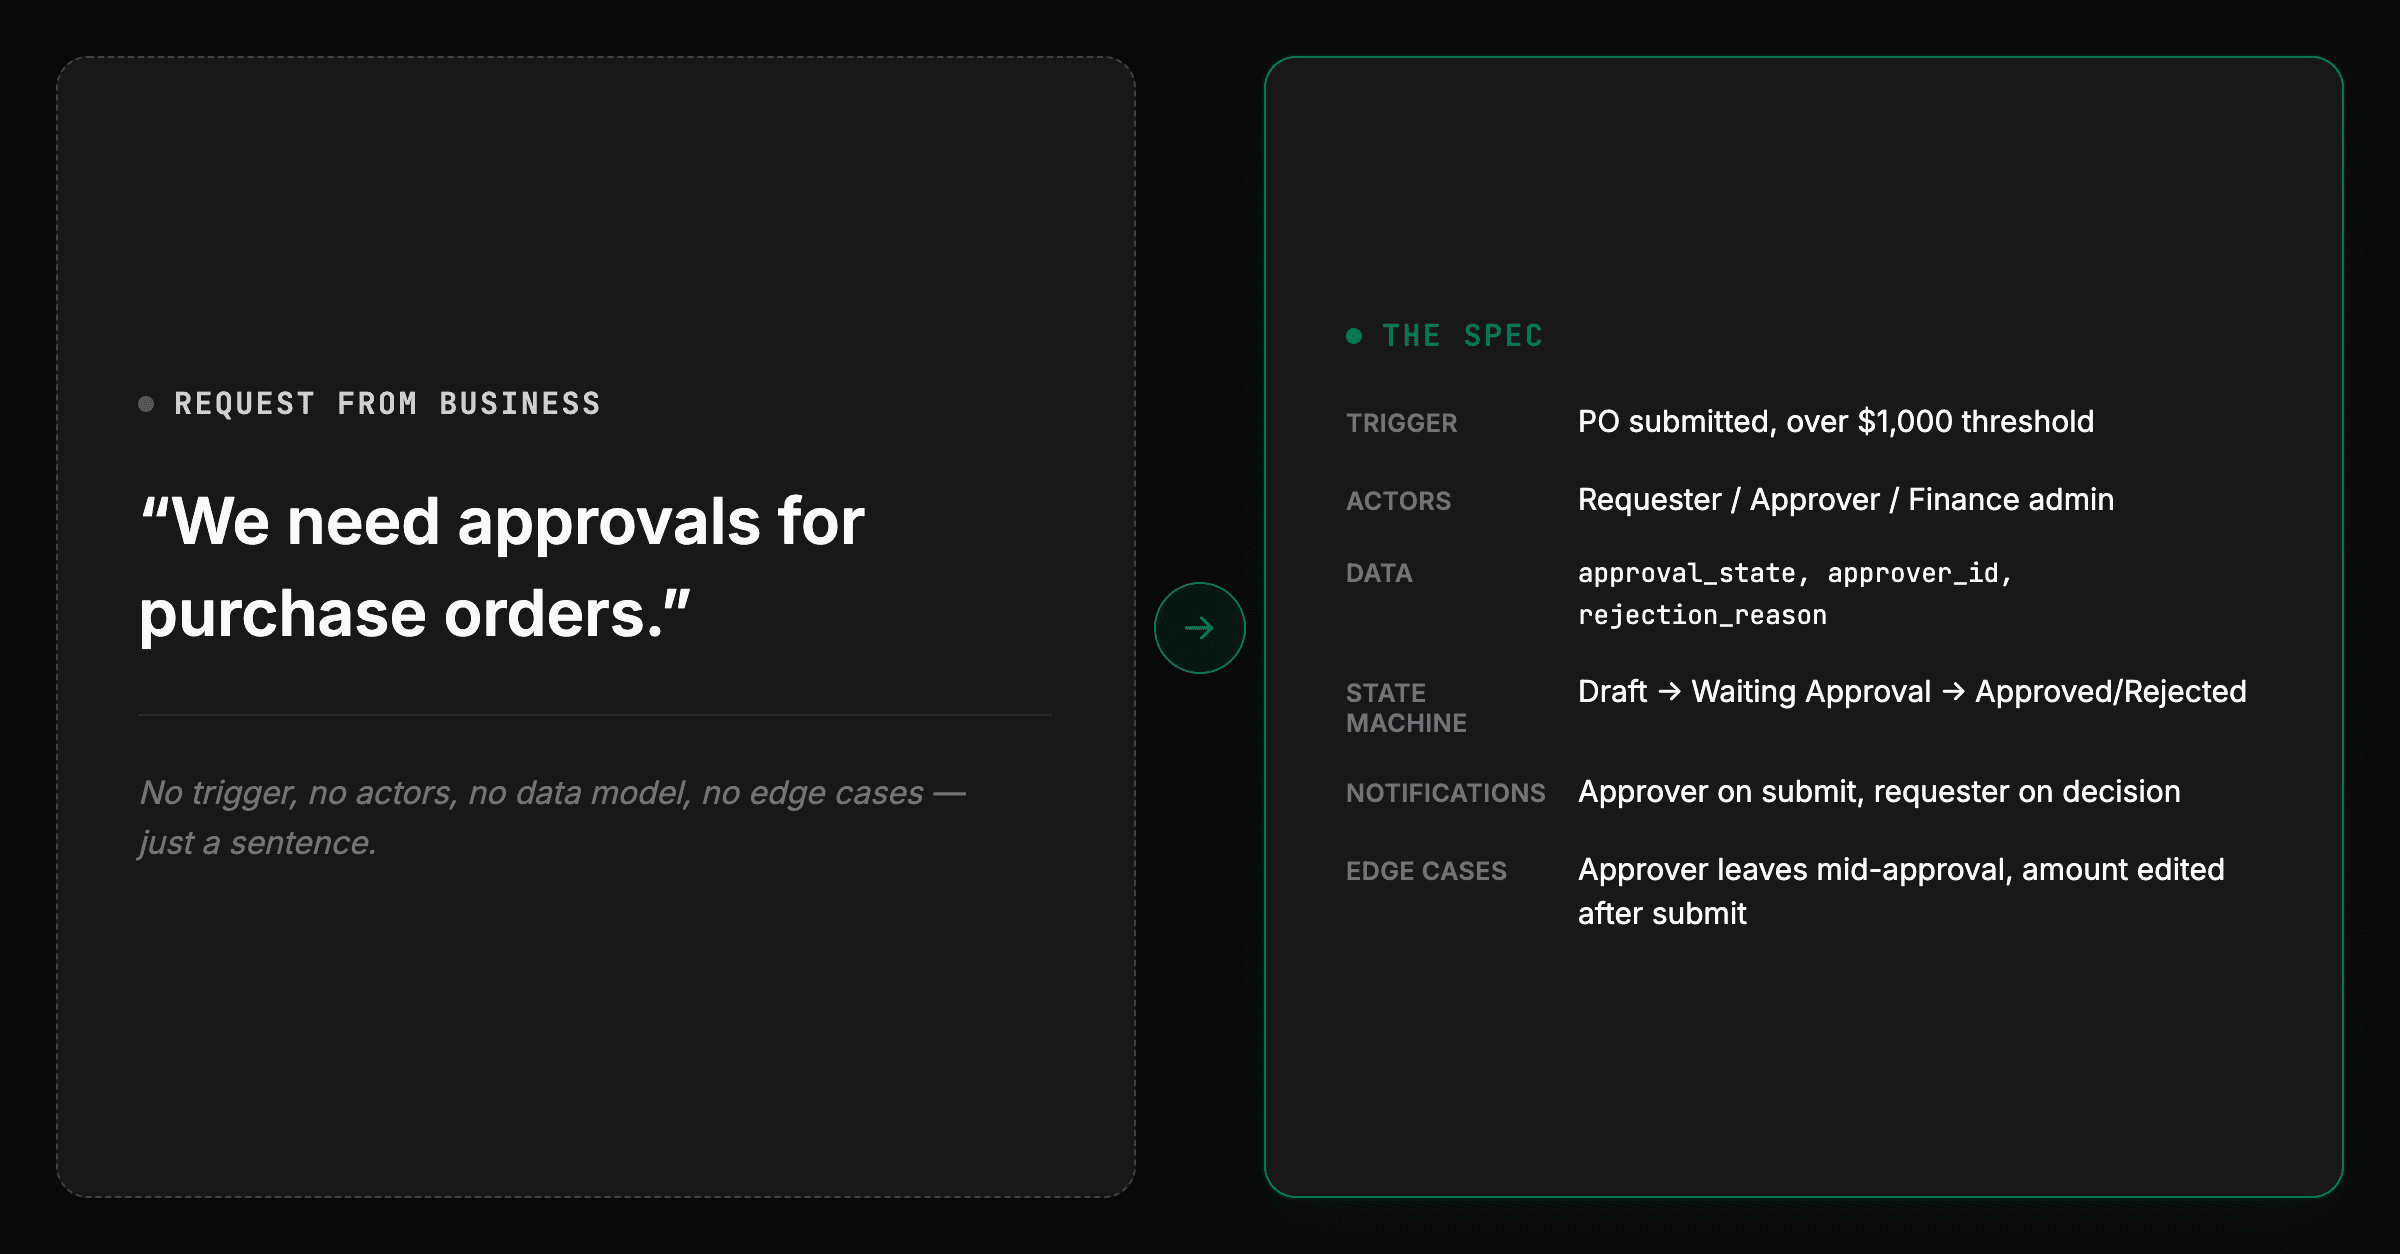This screenshot has height=1254, width=2400.
Task: Click the EDGE CASES row label
Action: (x=1426, y=871)
